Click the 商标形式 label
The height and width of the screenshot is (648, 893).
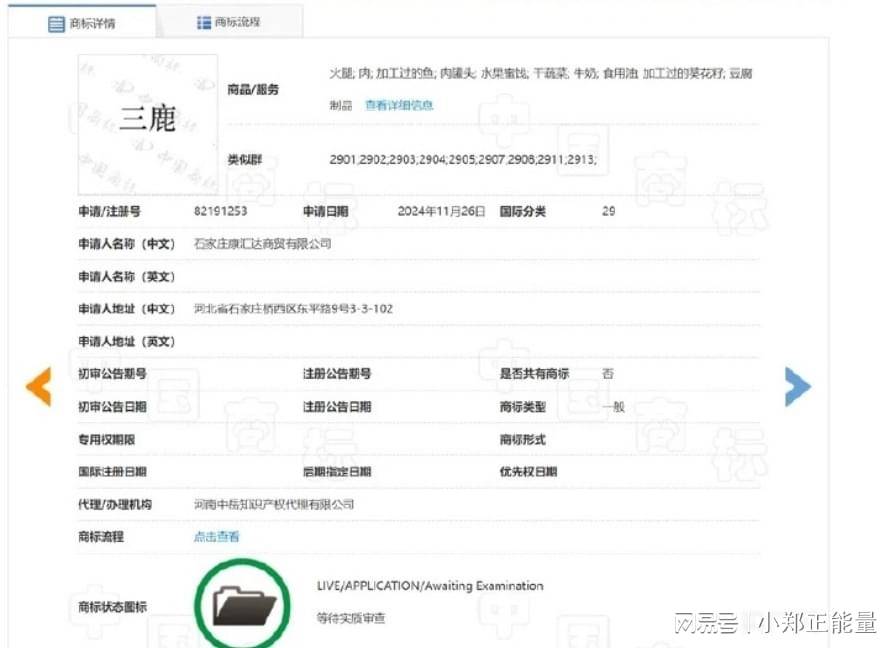(x=522, y=439)
